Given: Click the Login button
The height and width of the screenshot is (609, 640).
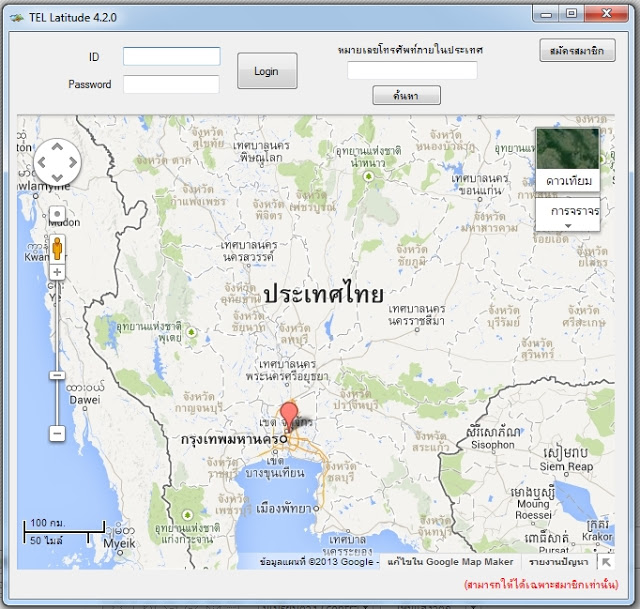Looking at the screenshot, I should pos(267,71).
